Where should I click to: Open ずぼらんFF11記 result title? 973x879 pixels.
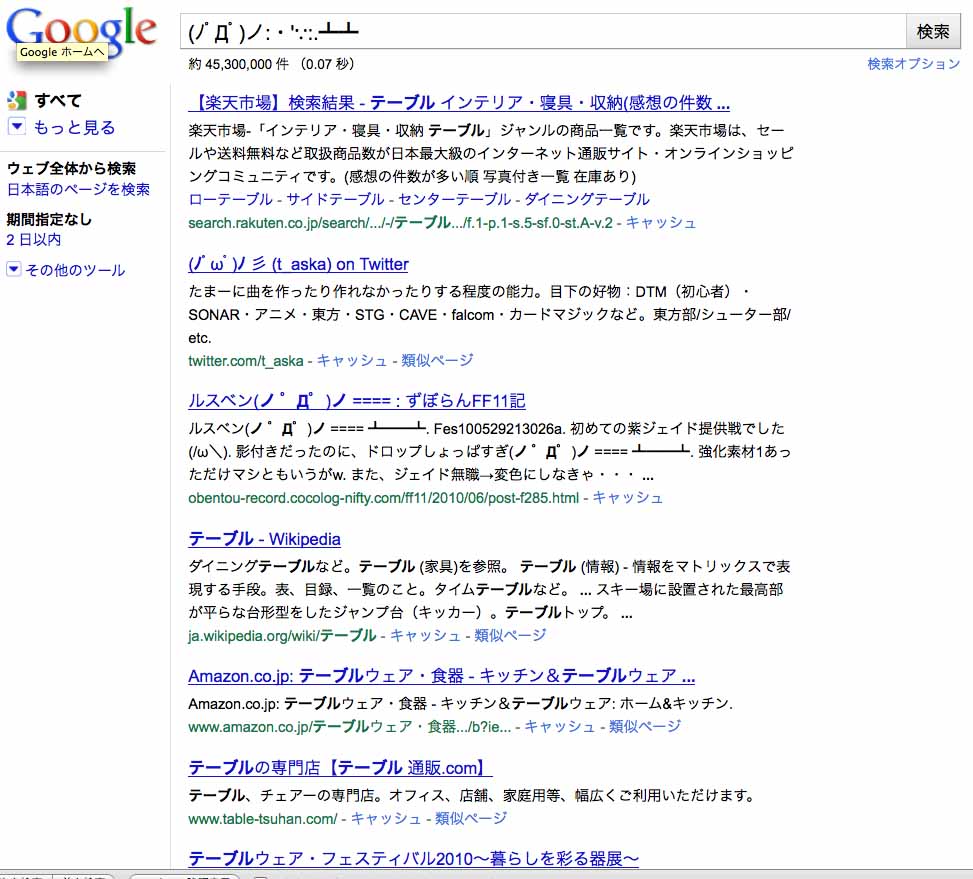point(357,401)
